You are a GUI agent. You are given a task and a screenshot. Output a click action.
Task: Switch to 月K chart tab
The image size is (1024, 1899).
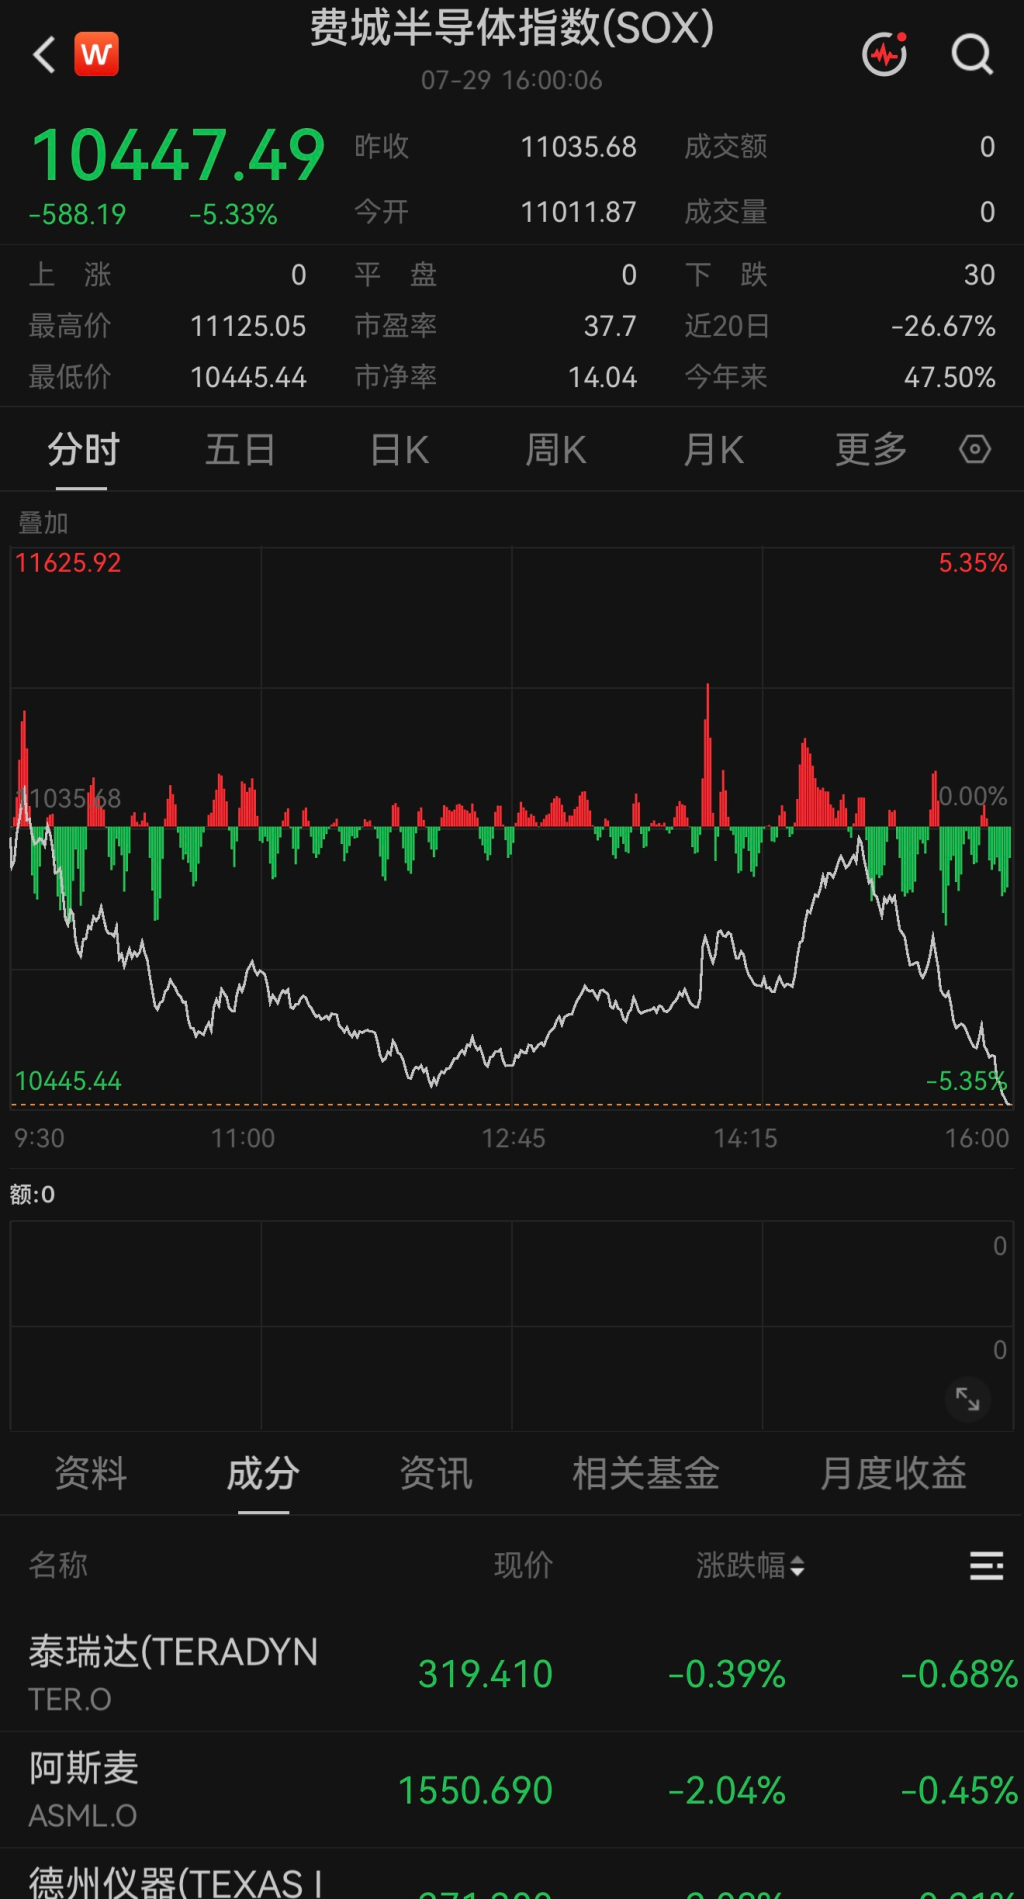click(x=714, y=450)
